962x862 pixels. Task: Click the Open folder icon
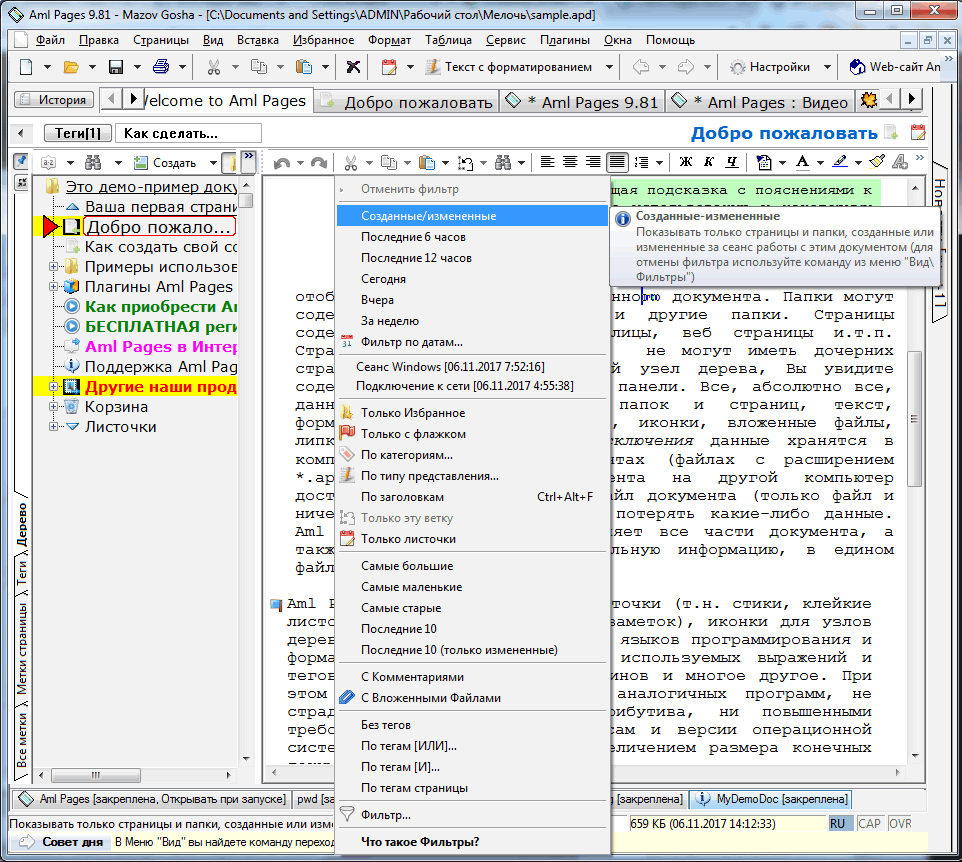tap(71, 67)
